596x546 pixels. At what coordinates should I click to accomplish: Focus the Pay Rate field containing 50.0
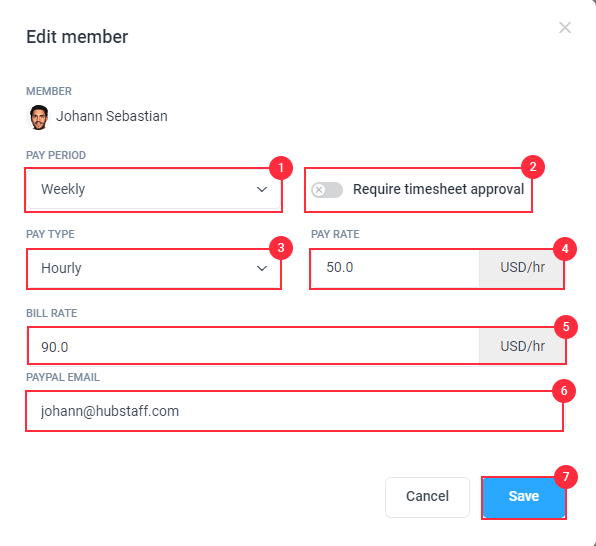click(395, 268)
